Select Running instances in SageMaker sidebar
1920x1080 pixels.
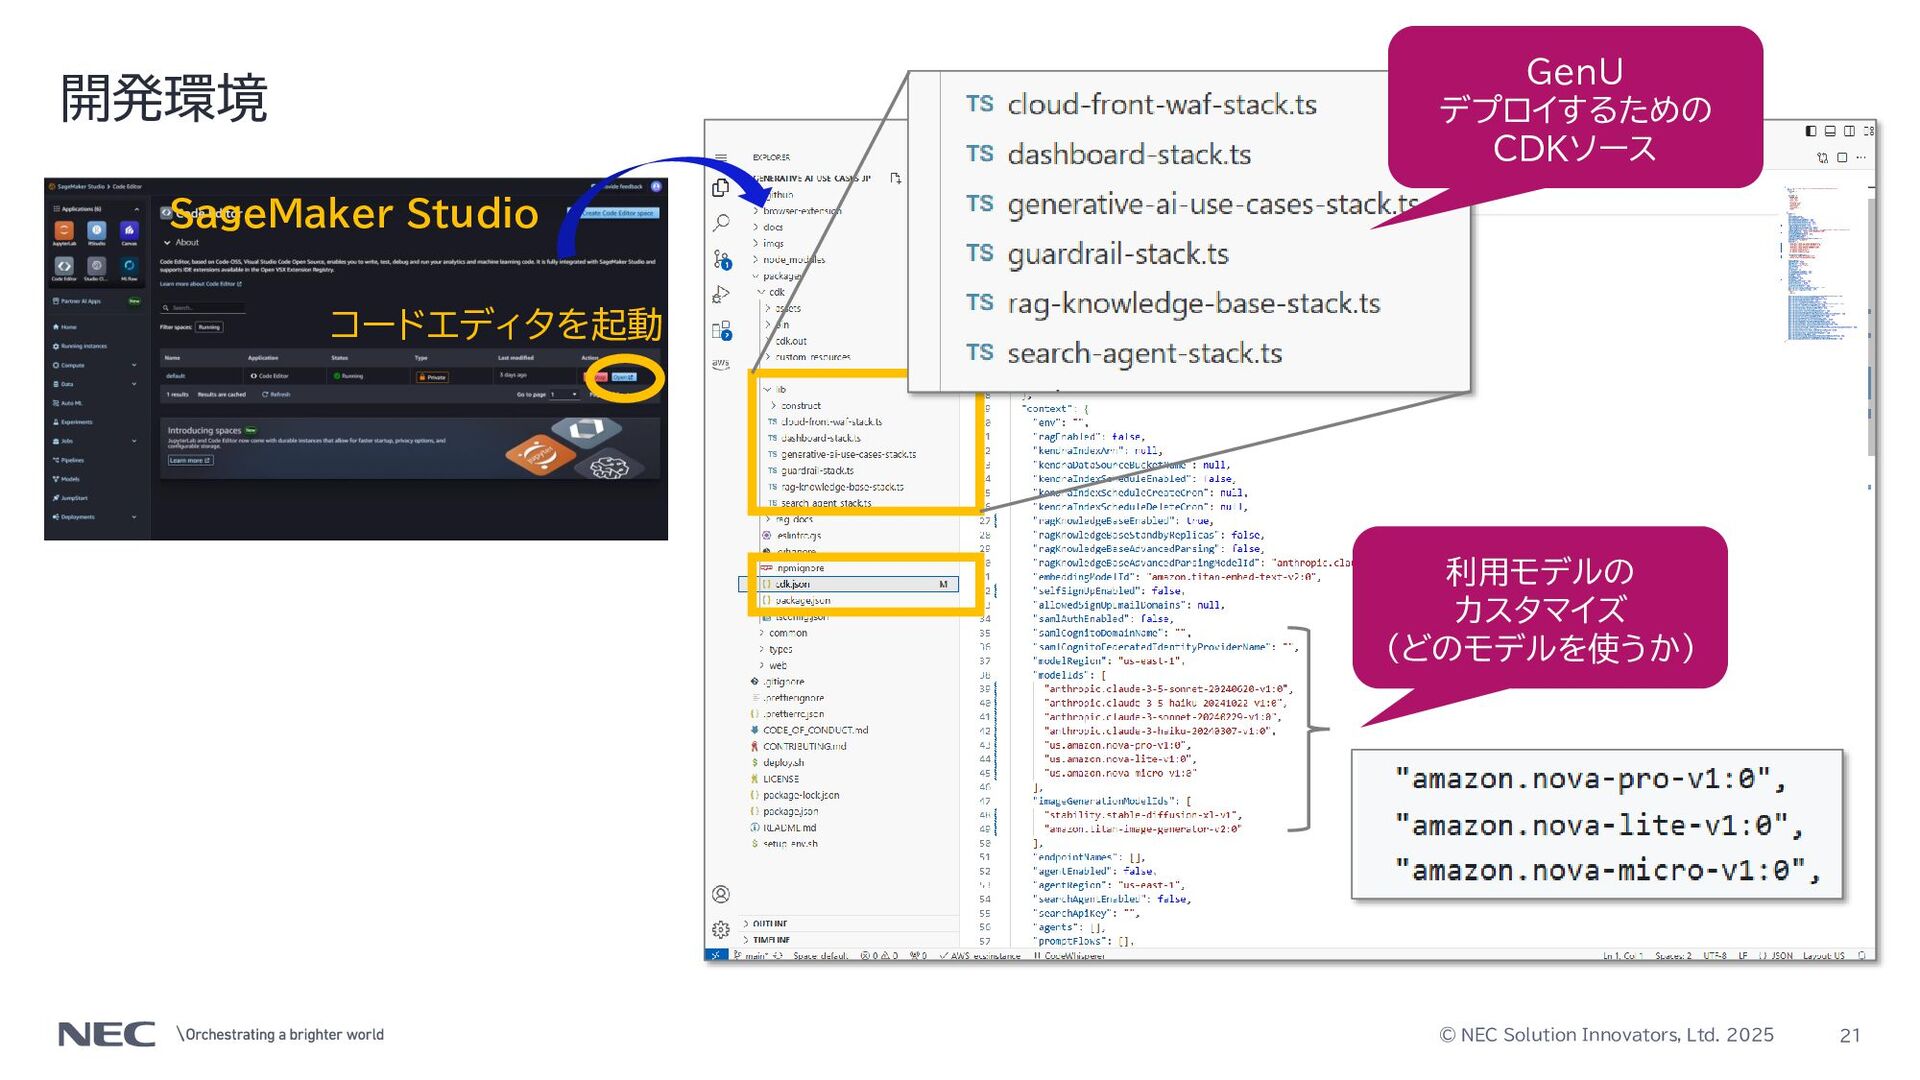click(x=80, y=346)
